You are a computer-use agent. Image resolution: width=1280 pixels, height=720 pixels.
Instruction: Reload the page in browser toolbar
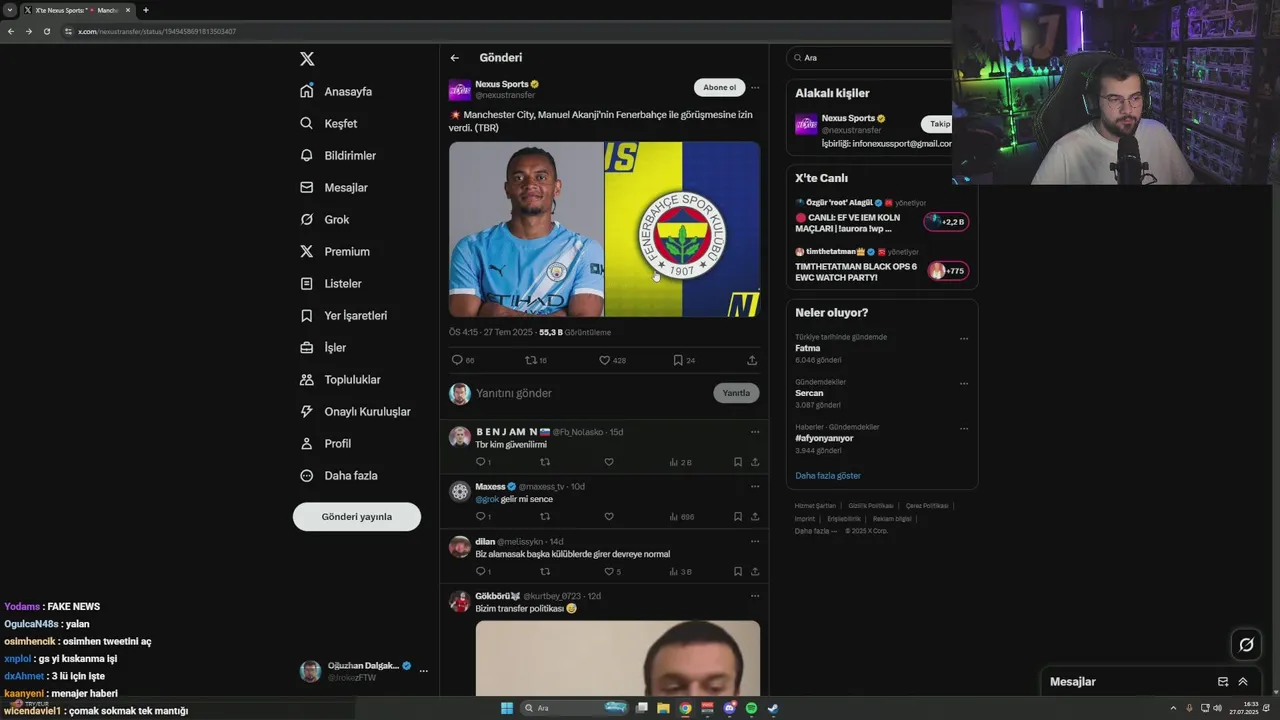pyautogui.click(x=46, y=31)
